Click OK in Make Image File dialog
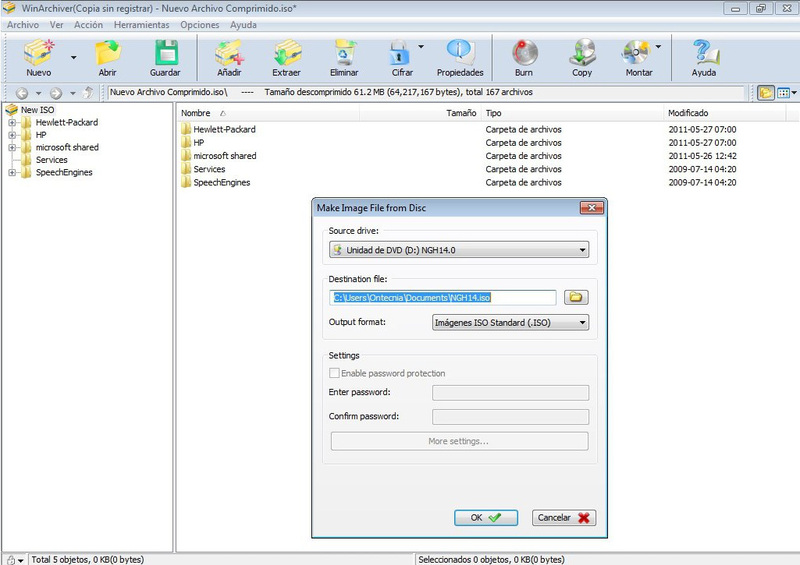Image resolution: width=800 pixels, height=565 pixels. click(486, 518)
